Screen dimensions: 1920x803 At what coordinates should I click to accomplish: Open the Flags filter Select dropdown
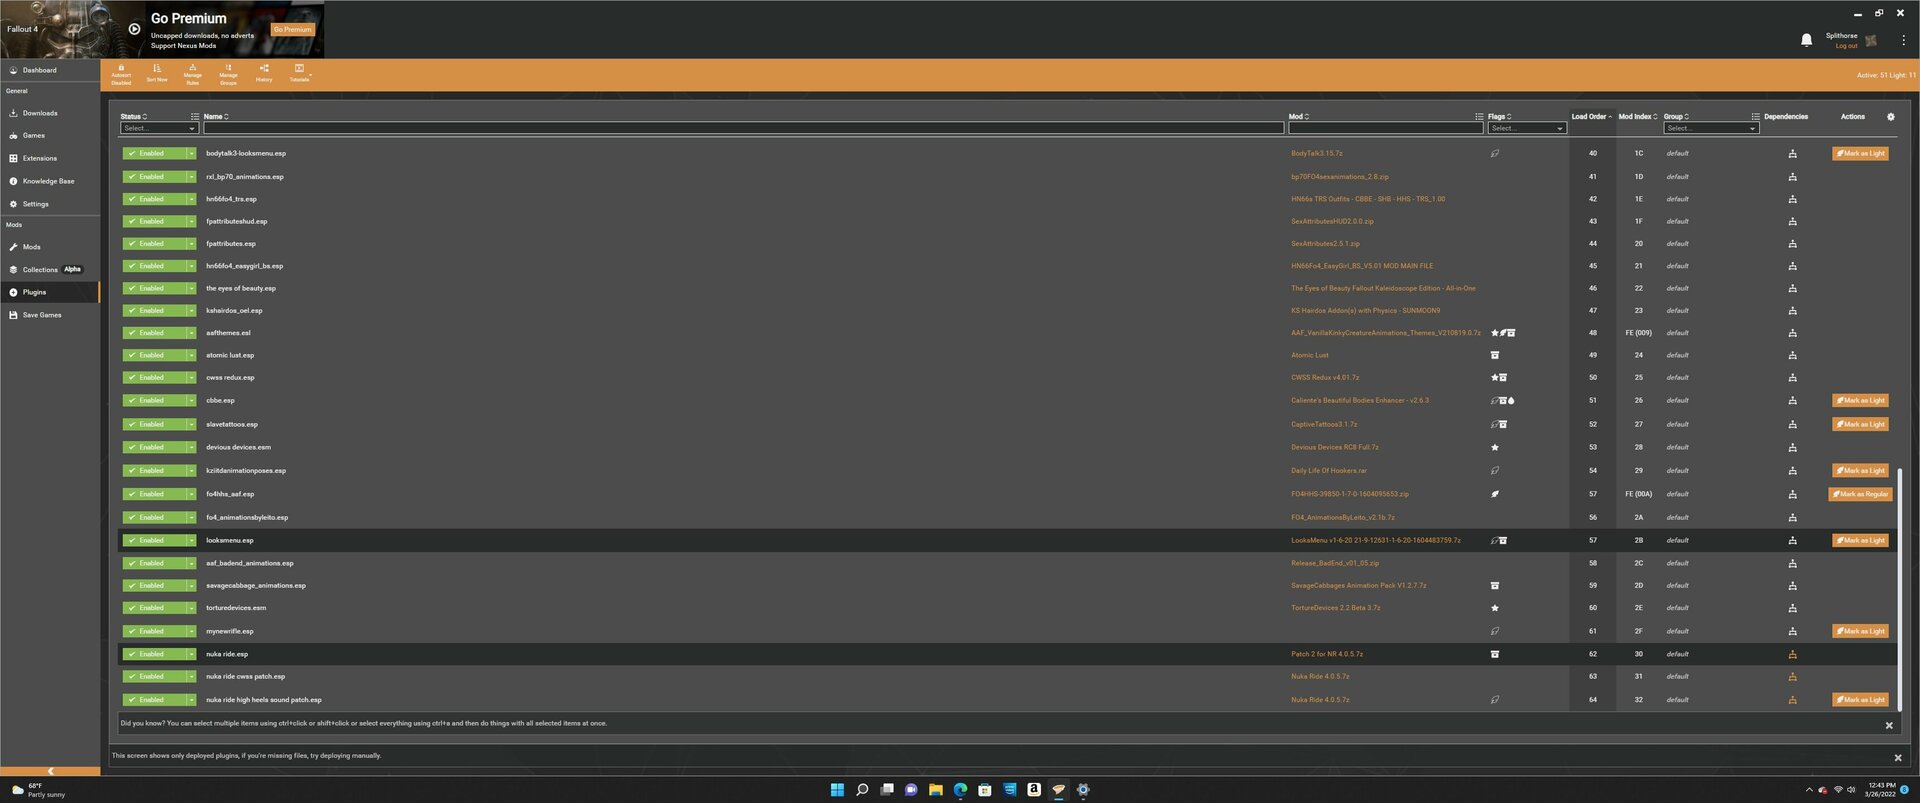1526,128
